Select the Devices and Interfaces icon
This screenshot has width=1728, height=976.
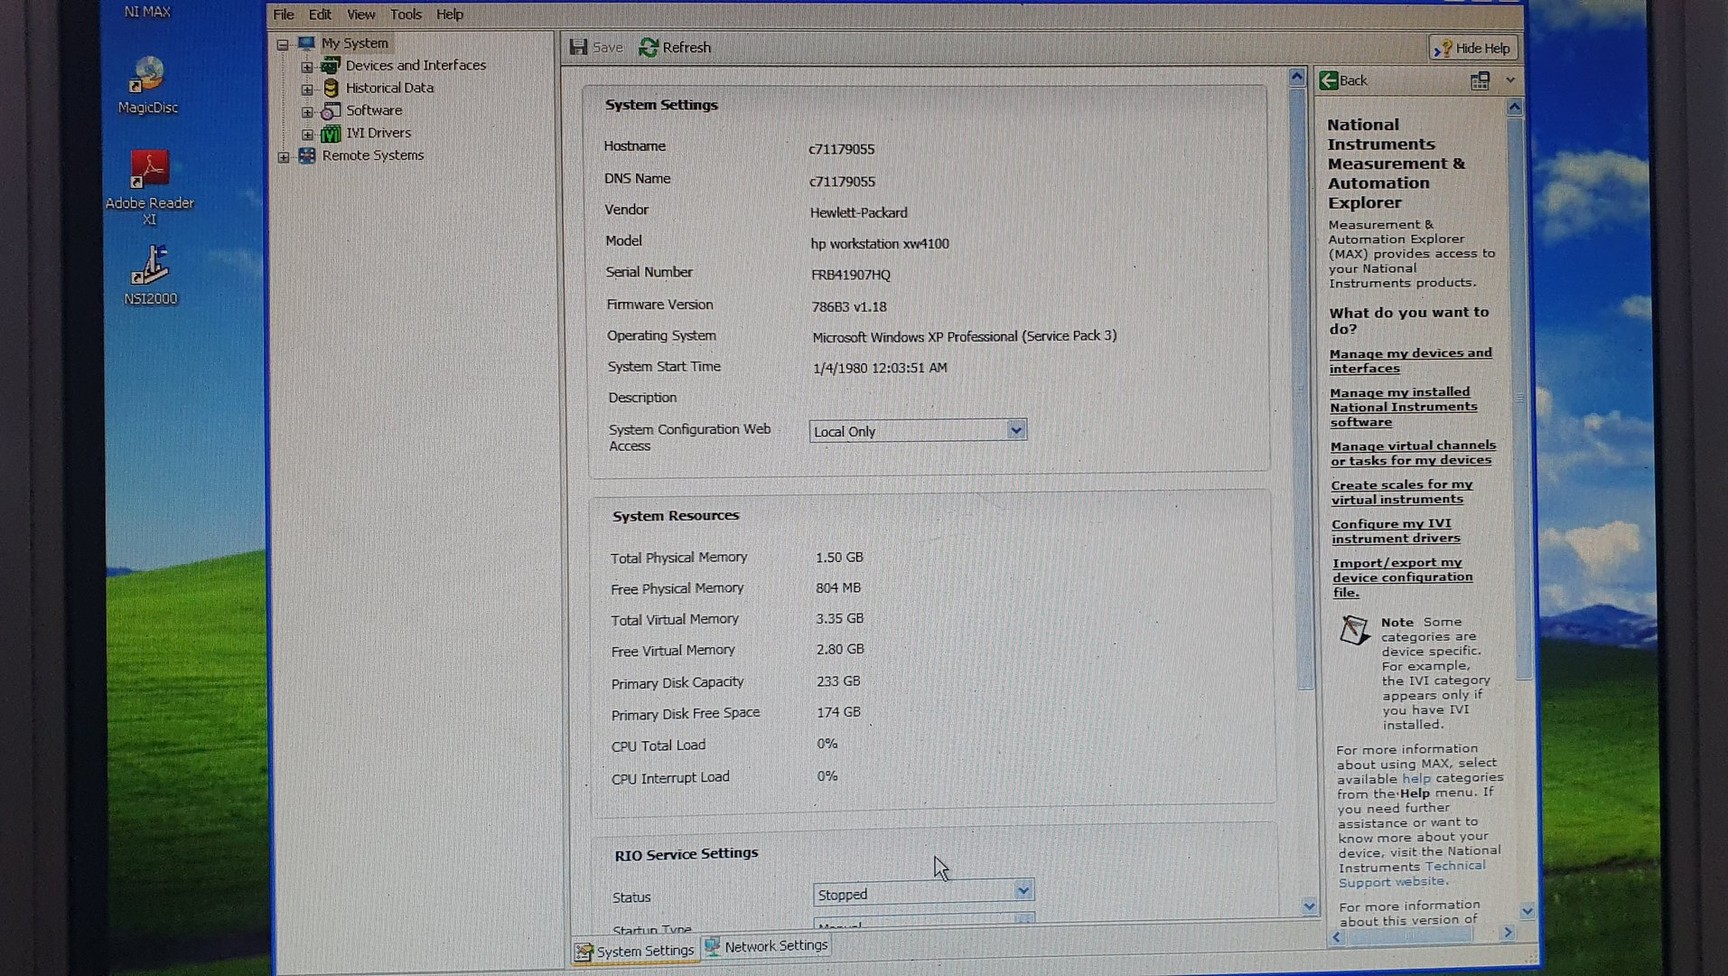330,66
